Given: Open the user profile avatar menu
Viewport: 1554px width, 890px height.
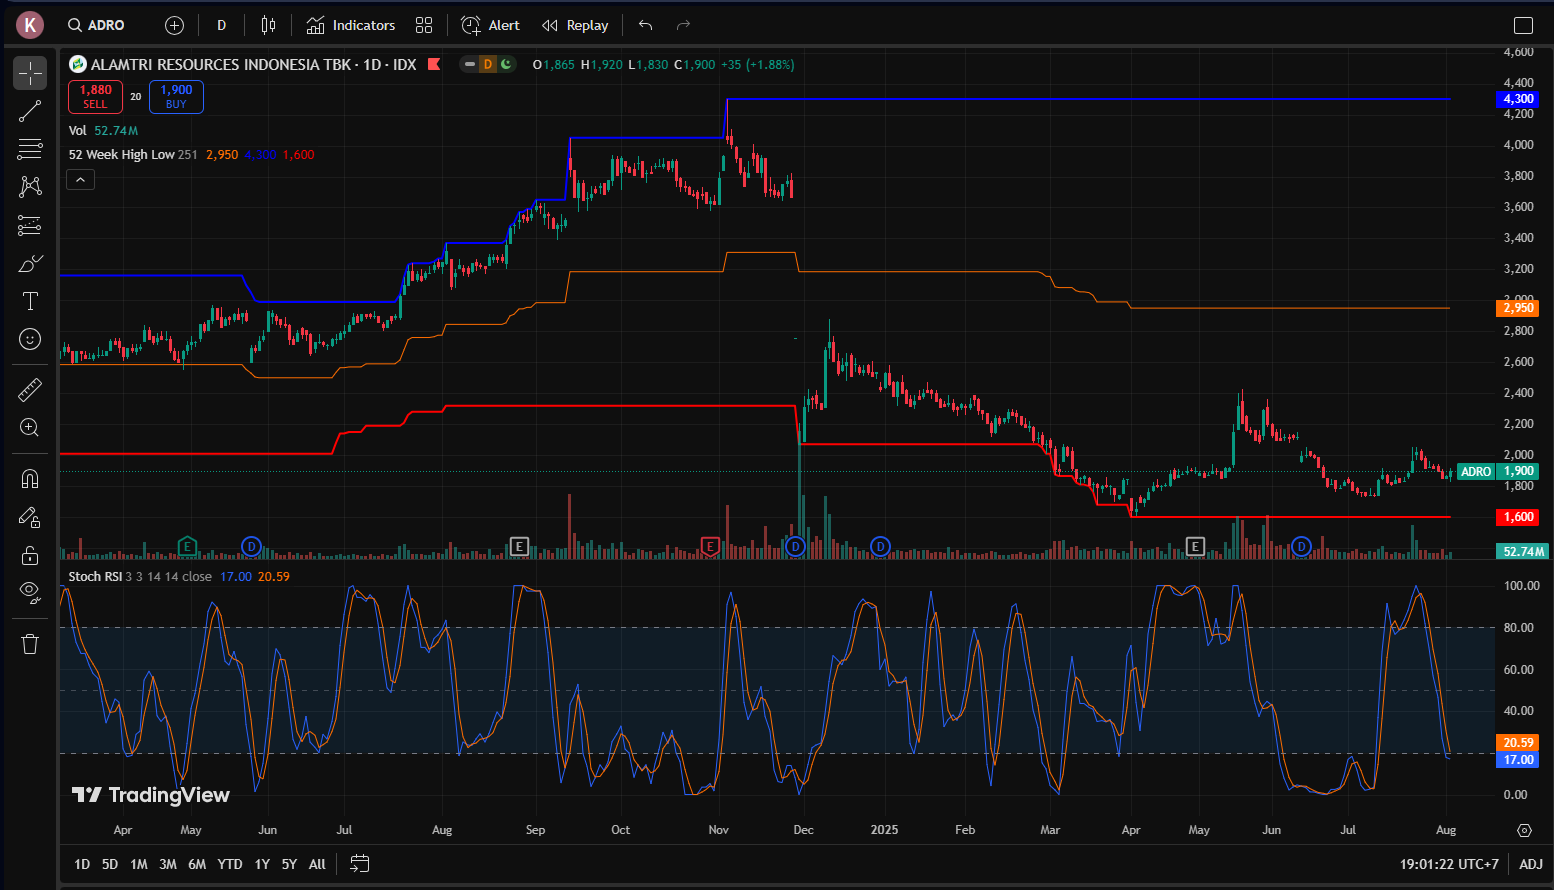Looking at the screenshot, I should tap(29, 25).
